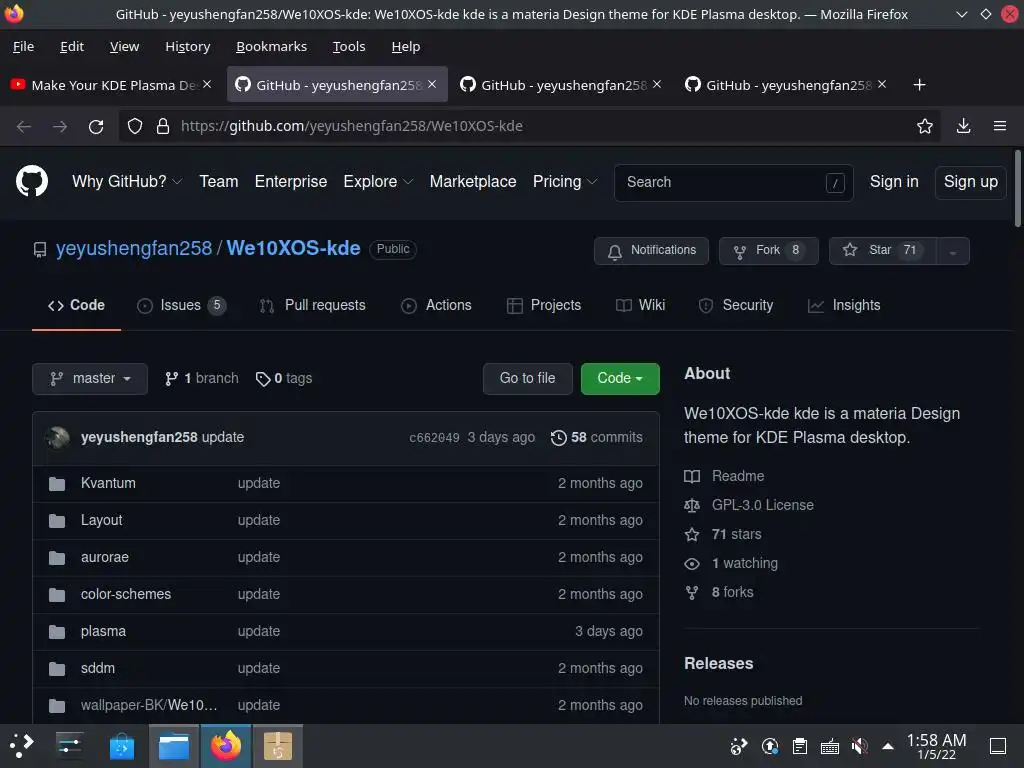
Task: Open the clipboard tray icon
Action: [799, 746]
